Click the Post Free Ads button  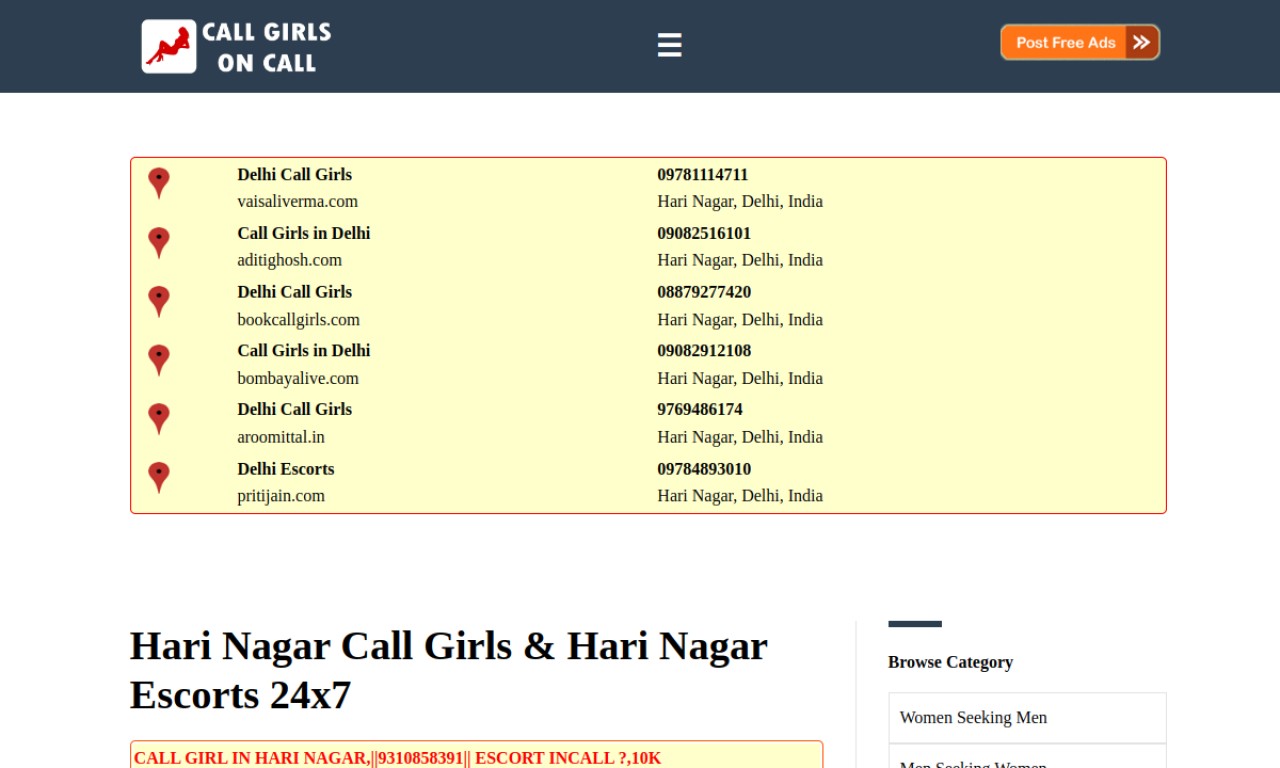tap(1080, 42)
